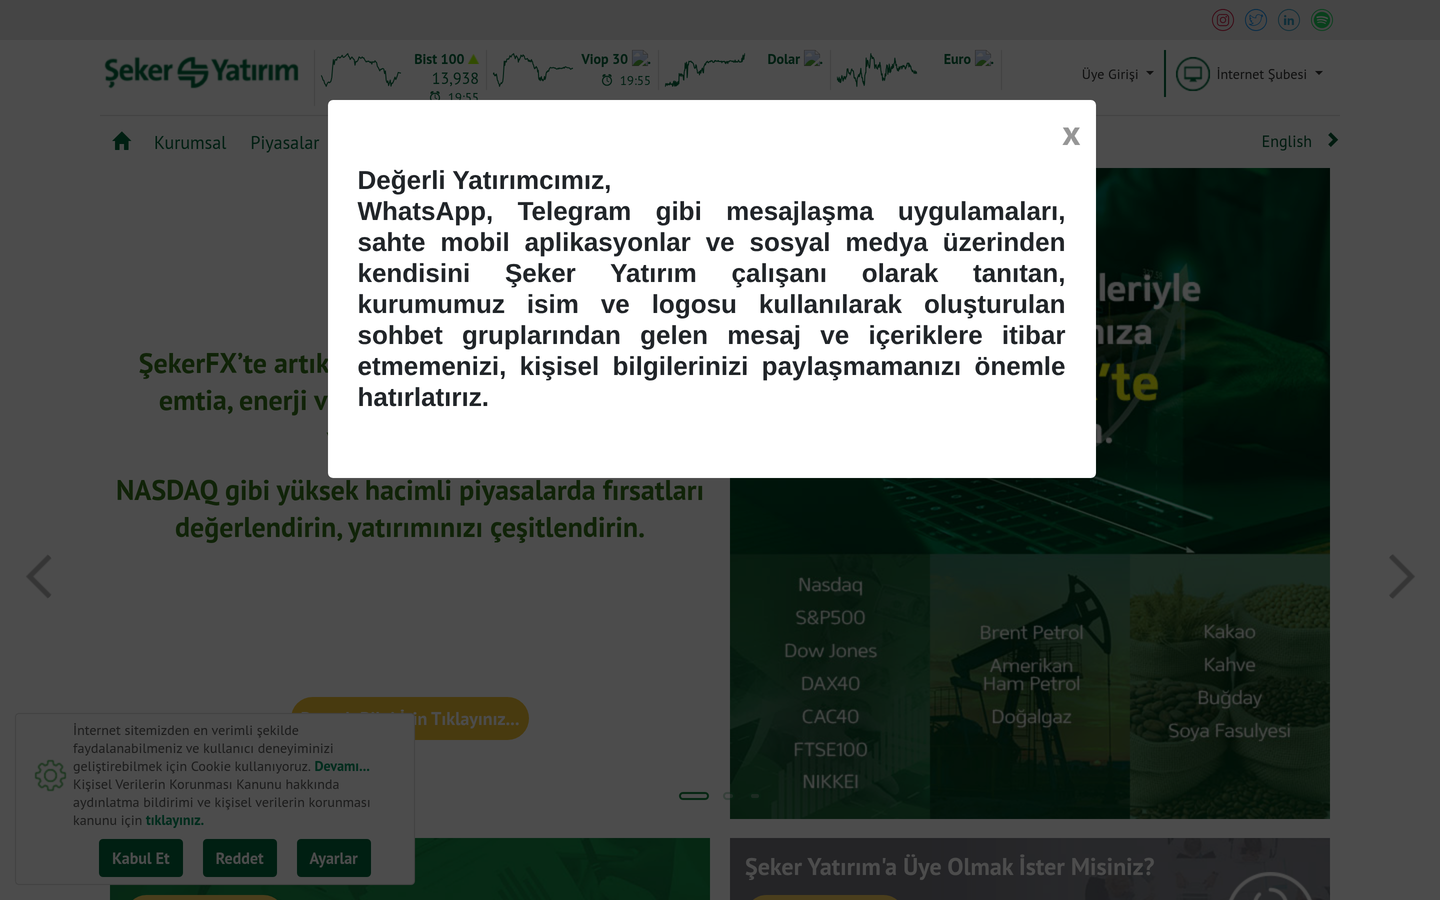Screen dimensions: 1440x900
Task: Show the previous slide in carousel
Action: 39,577
